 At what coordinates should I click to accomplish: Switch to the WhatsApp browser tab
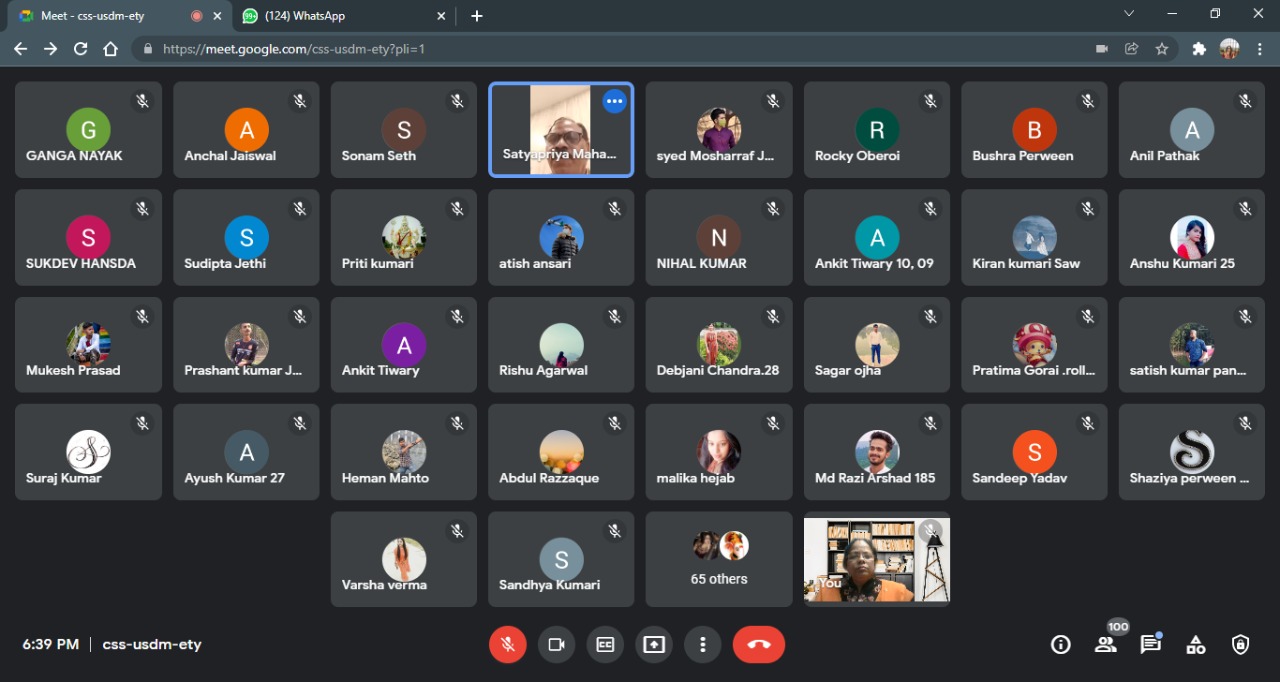345,16
